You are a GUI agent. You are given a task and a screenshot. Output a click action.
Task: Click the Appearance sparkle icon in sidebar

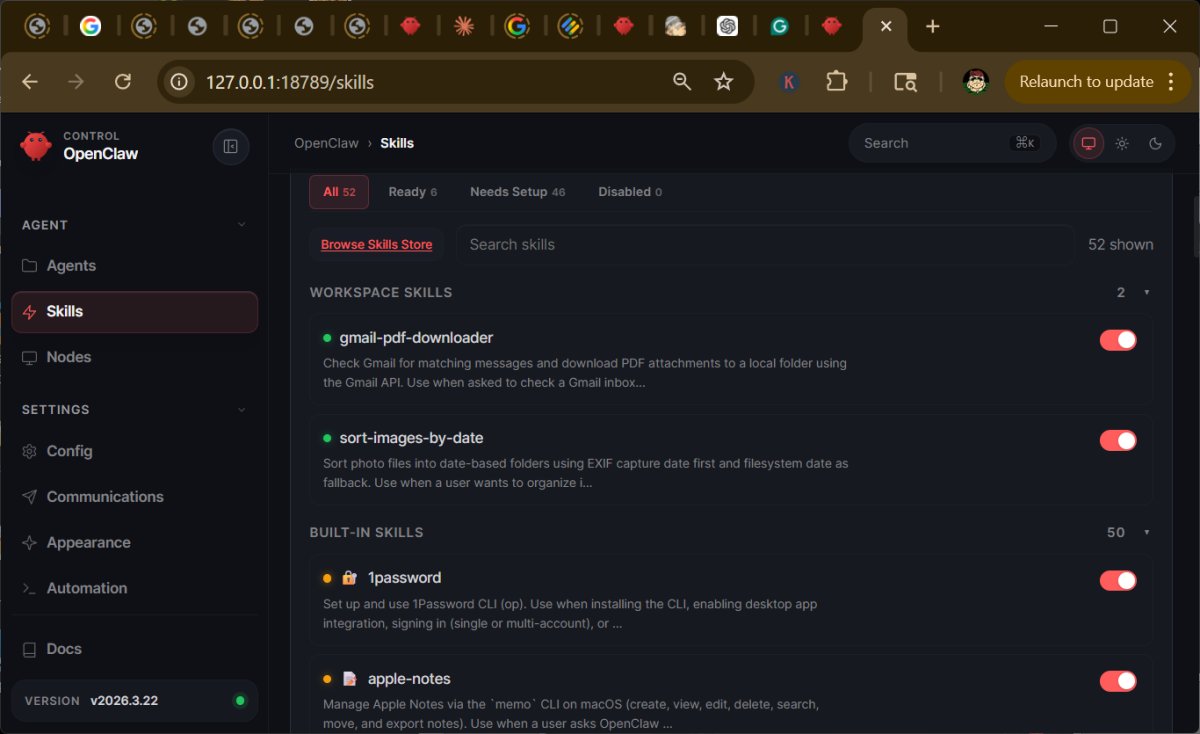[x=30, y=543]
